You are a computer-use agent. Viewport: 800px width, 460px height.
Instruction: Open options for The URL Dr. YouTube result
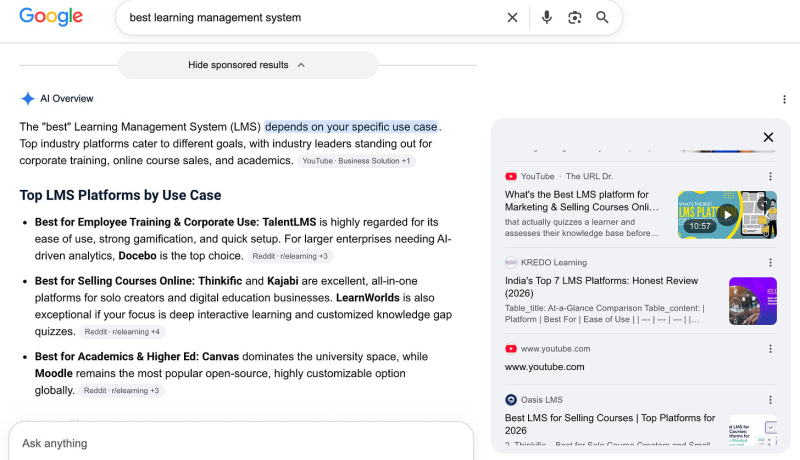pyautogui.click(x=770, y=176)
